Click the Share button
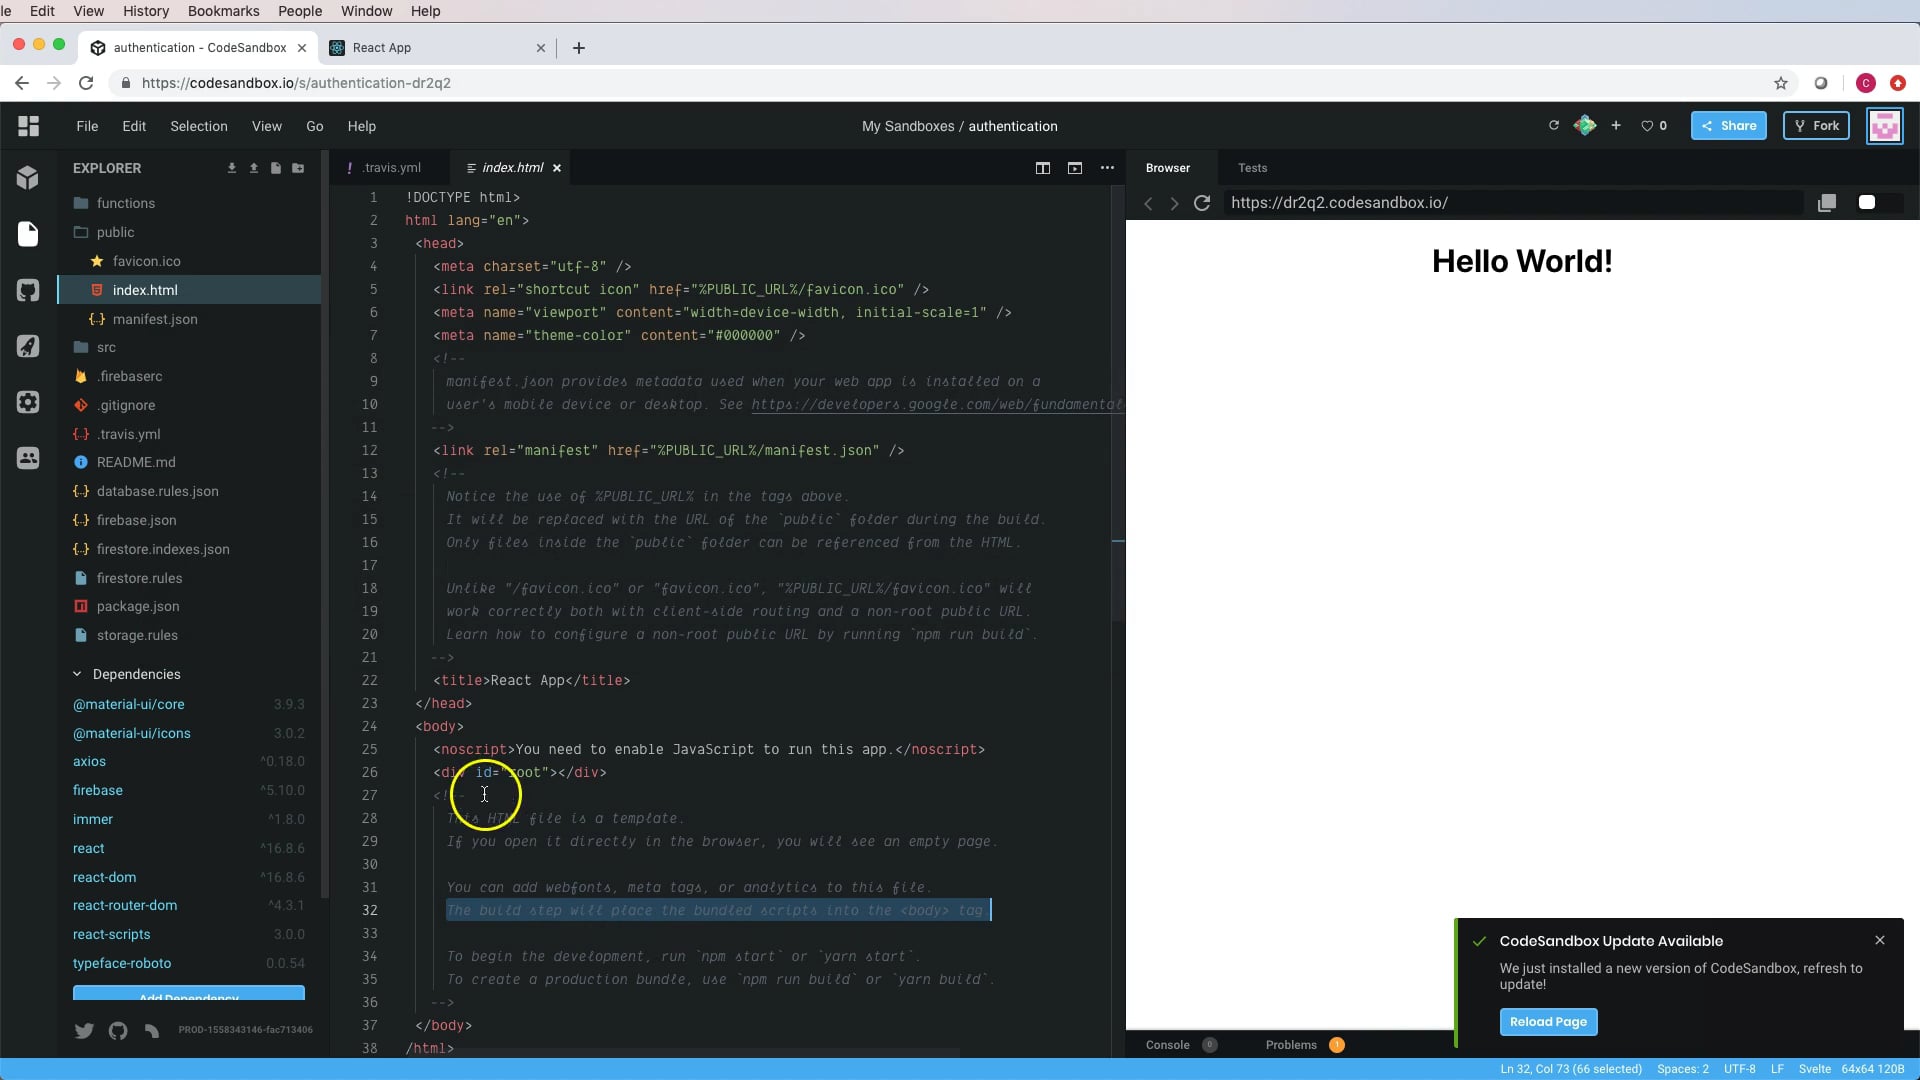Image resolution: width=1920 pixels, height=1080 pixels. pyautogui.click(x=1729, y=126)
